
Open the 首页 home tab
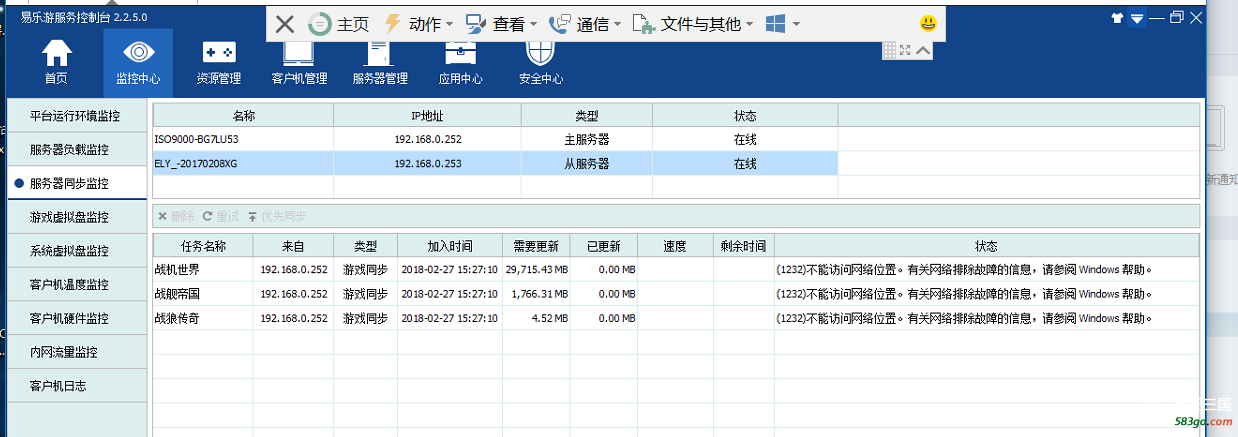click(56, 62)
